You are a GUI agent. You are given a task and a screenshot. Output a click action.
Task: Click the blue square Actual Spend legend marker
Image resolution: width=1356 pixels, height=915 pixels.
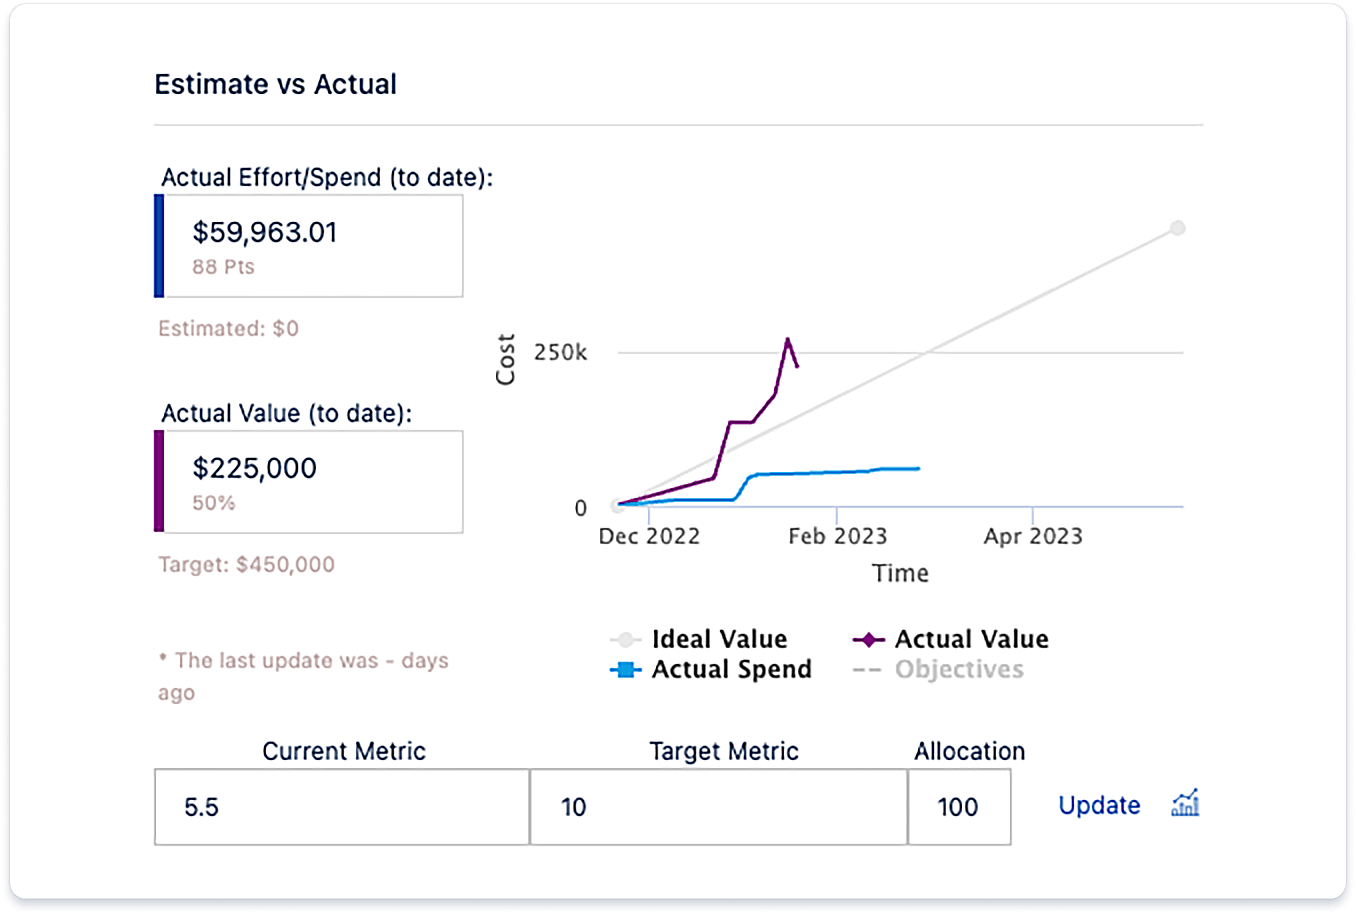click(625, 670)
